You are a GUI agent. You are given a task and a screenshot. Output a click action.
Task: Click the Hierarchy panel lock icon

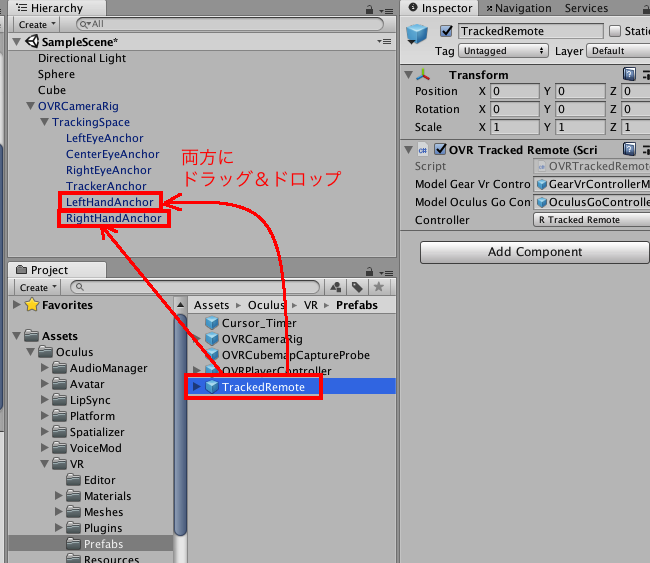click(369, 10)
